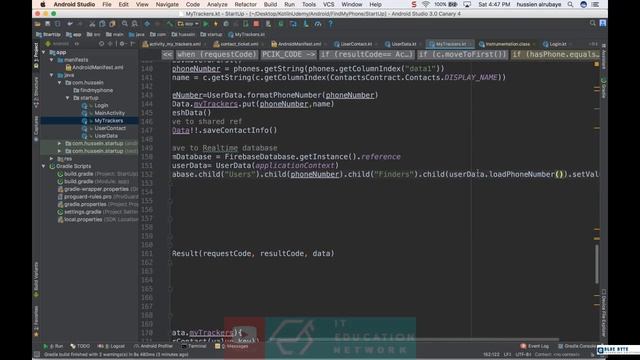Viewport: 640px width, 360px height.
Task: Click the editor vertical scrollbar thumb
Action: click(597, 264)
